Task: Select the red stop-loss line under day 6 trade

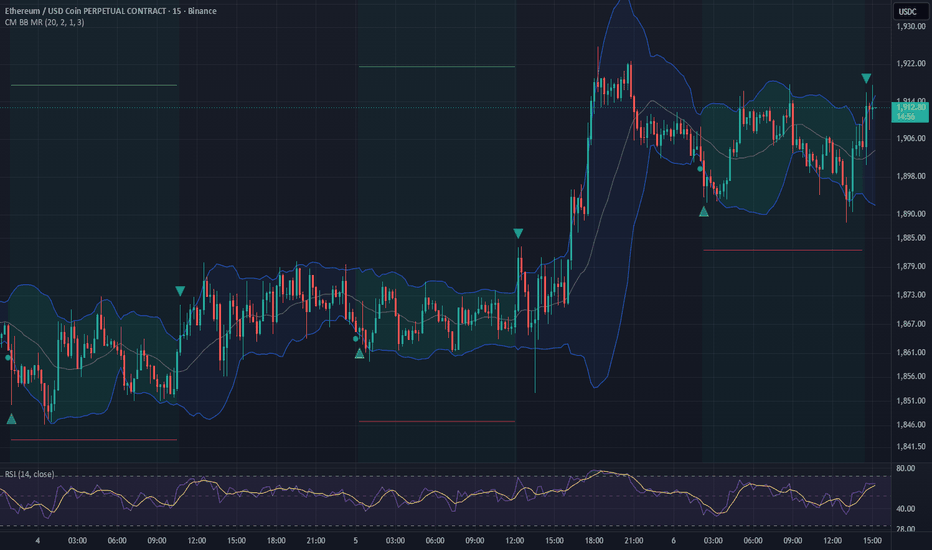Action: click(782, 250)
